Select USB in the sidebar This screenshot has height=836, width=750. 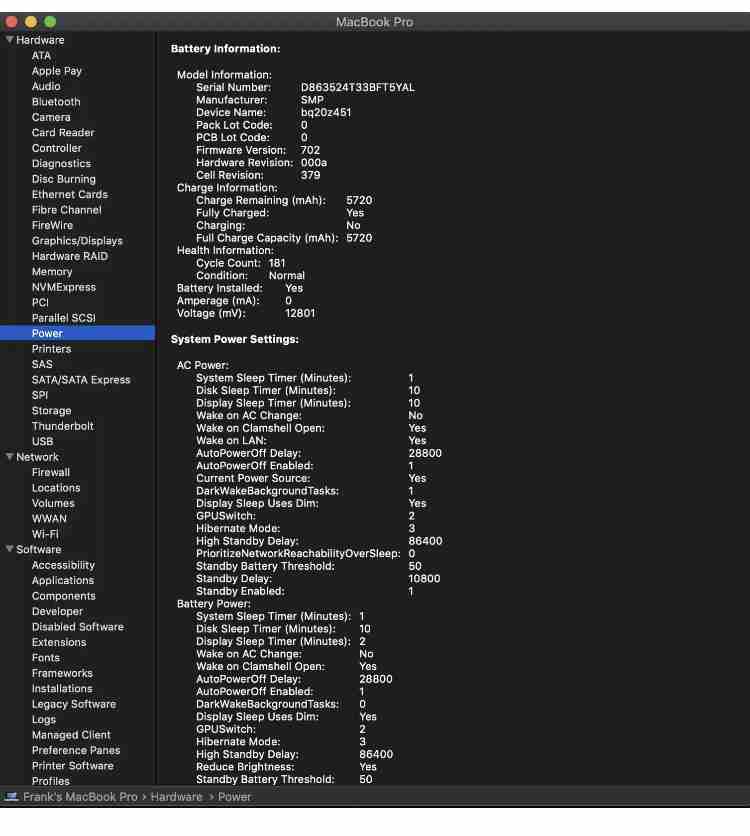point(42,441)
